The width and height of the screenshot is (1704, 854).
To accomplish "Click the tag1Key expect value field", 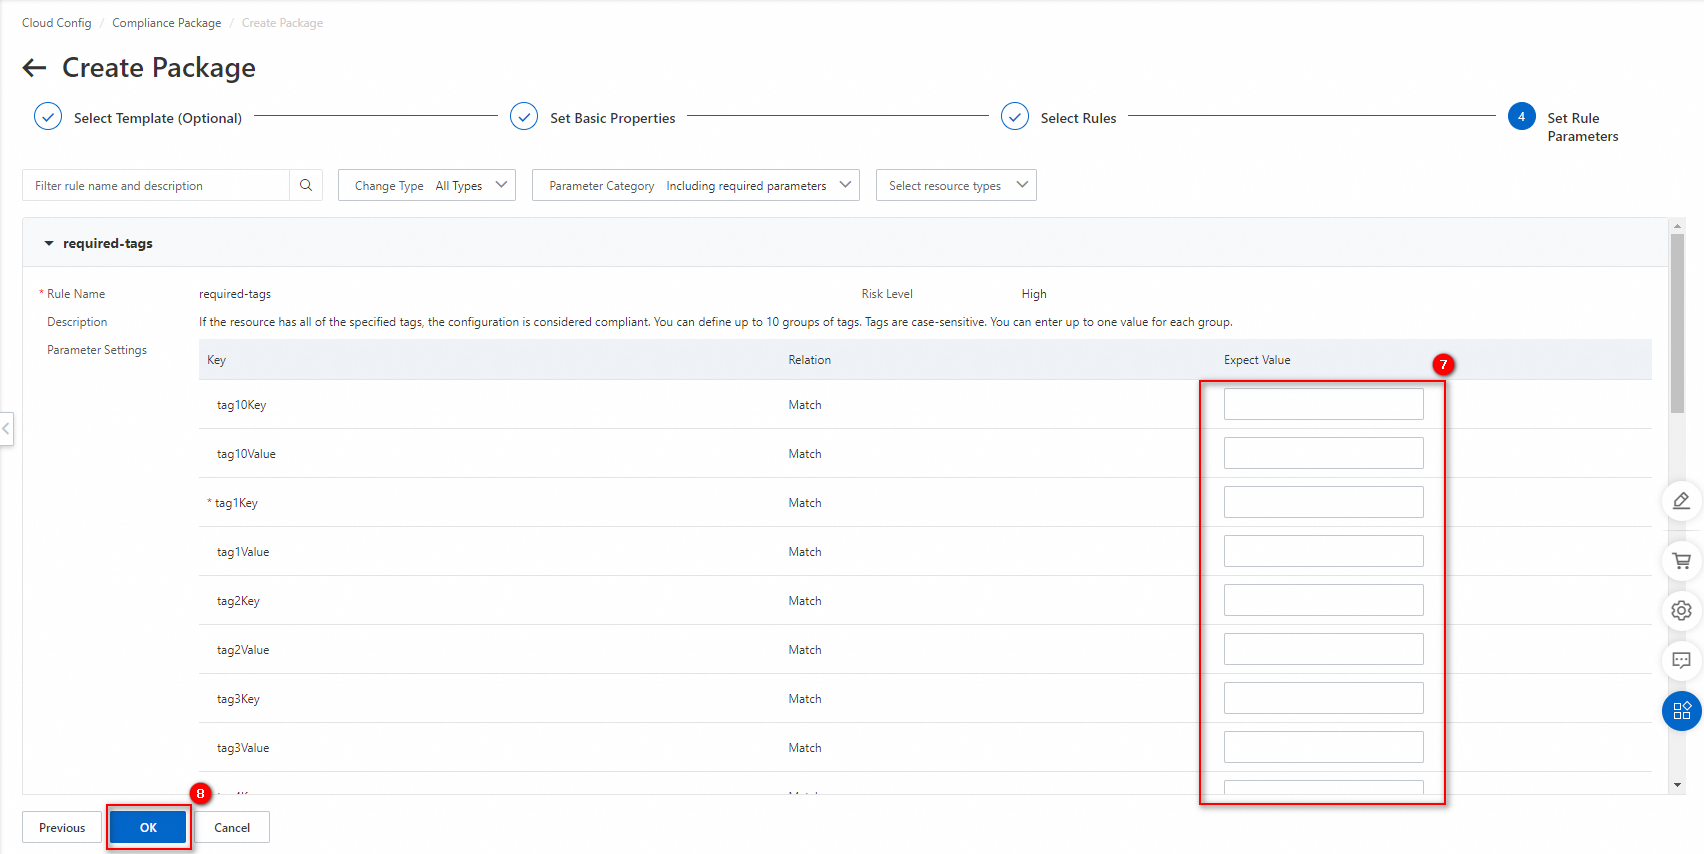I will (1323, 502).
